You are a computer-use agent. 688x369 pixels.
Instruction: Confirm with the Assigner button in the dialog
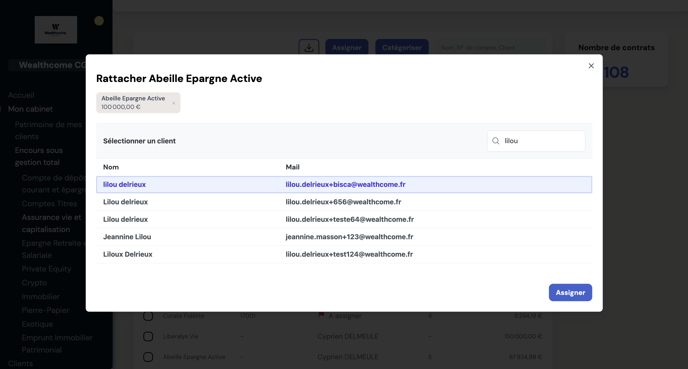pyautogui.click(x=570, y=293)
